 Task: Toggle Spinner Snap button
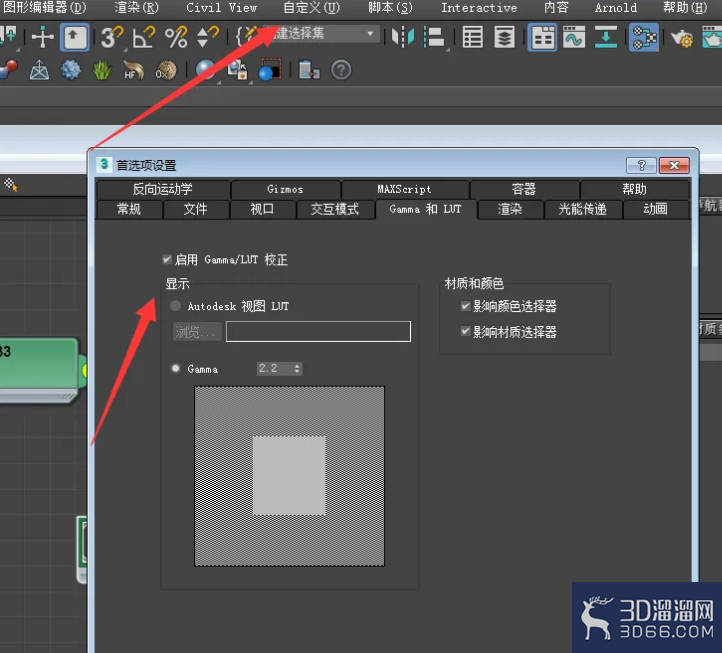(x=207, y=37)
